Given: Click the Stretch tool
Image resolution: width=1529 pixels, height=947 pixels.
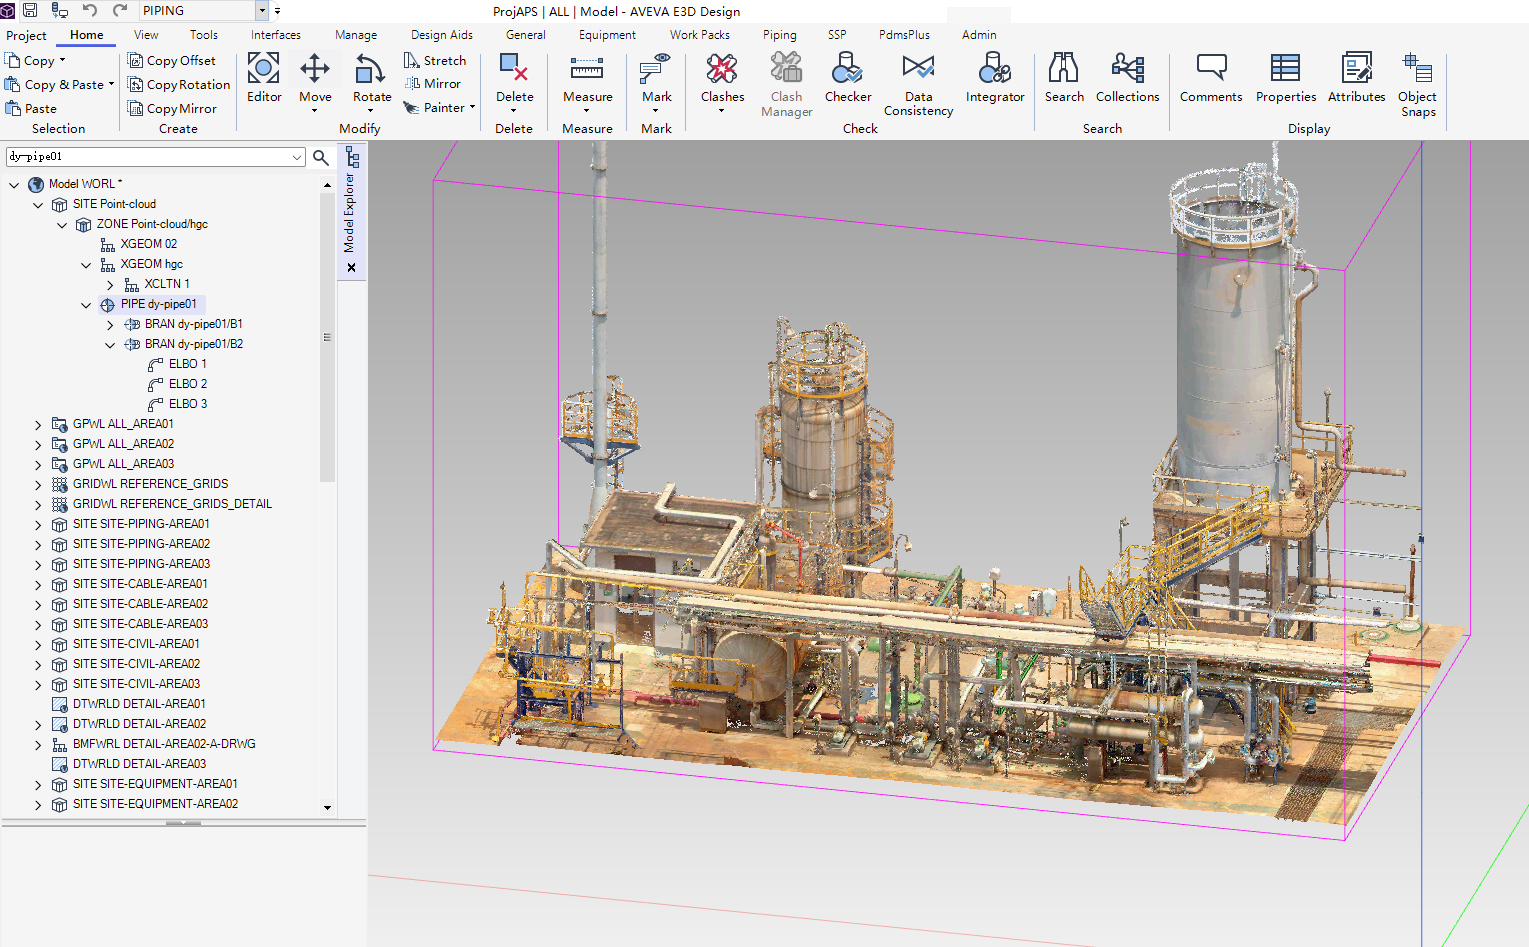Looking at the screenshot, I should pos(435,61).
